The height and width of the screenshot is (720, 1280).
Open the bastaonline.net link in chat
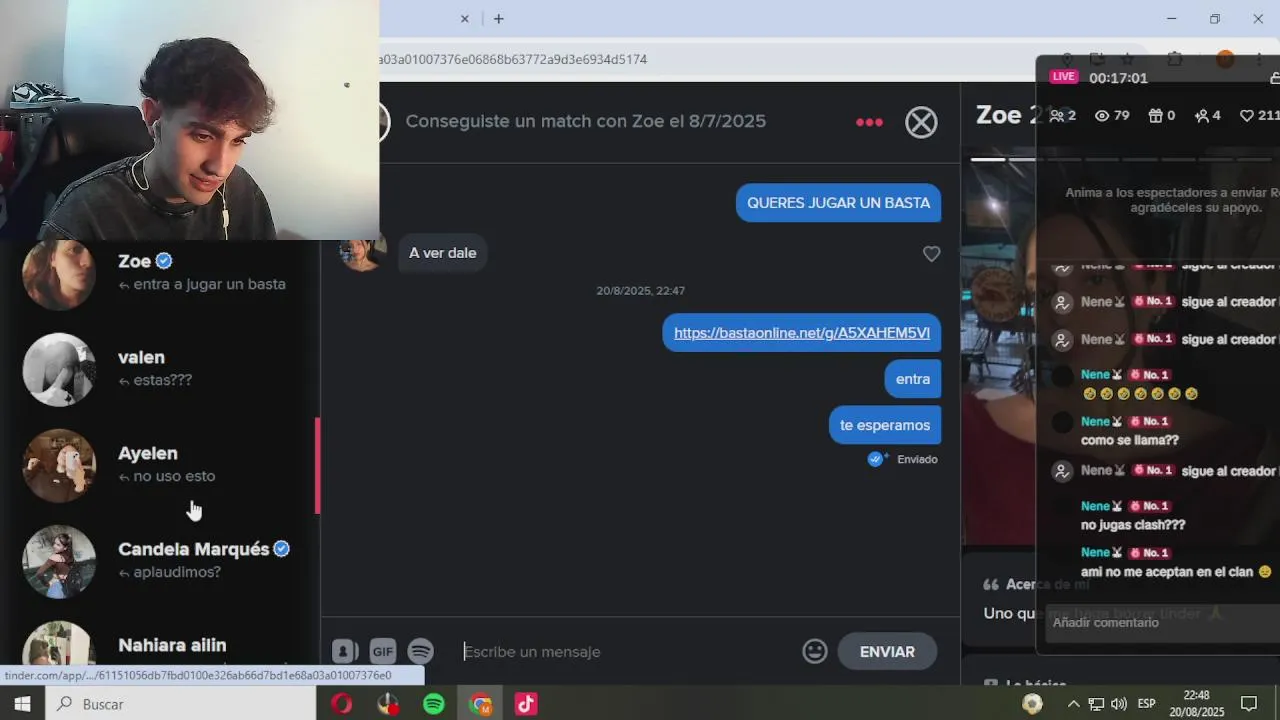(802, 333)
